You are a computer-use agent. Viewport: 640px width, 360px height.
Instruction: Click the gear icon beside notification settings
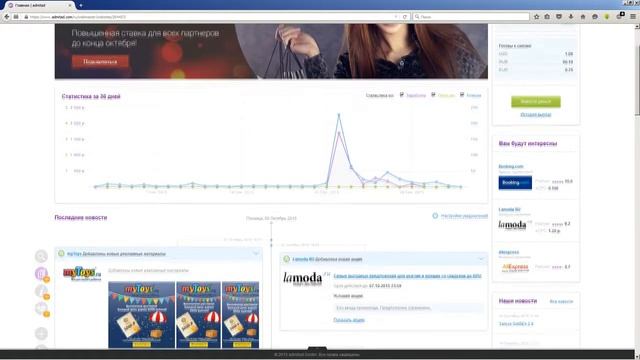tap(435, 216)
